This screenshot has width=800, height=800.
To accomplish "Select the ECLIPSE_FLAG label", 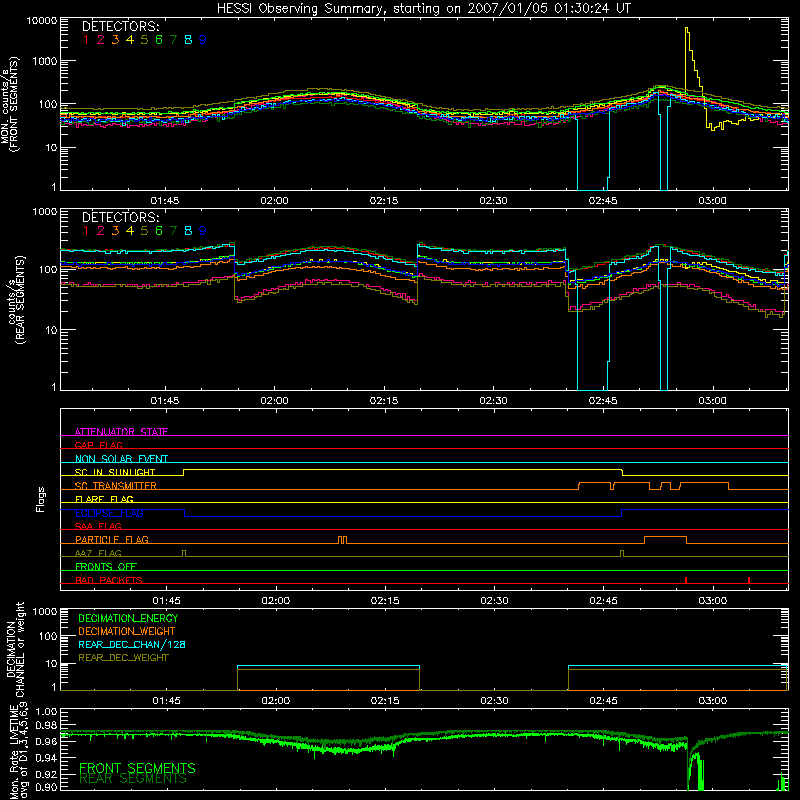I will [109, 513].
